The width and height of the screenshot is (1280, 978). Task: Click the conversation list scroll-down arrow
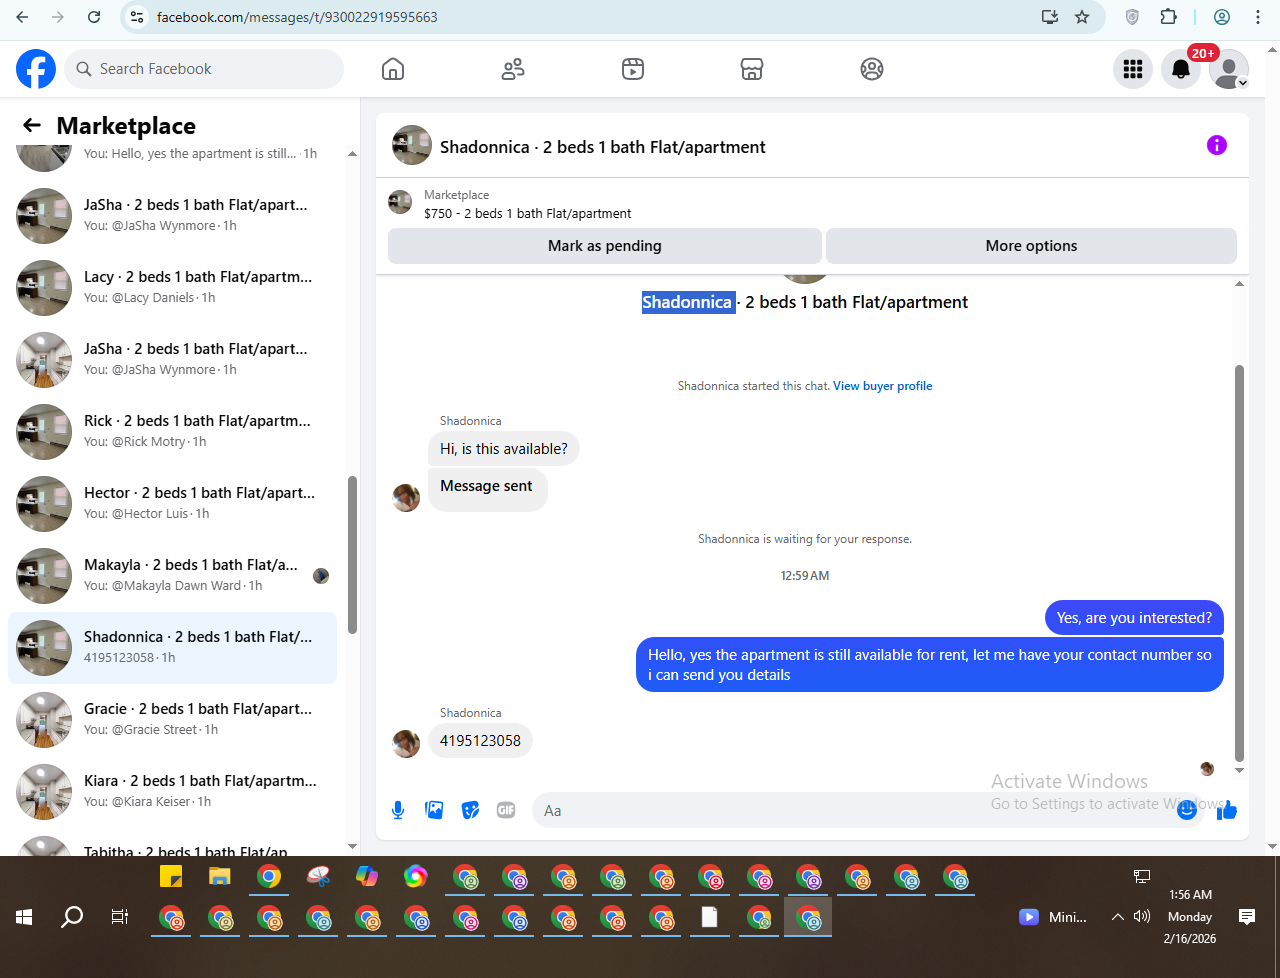[x=352, y=846]
